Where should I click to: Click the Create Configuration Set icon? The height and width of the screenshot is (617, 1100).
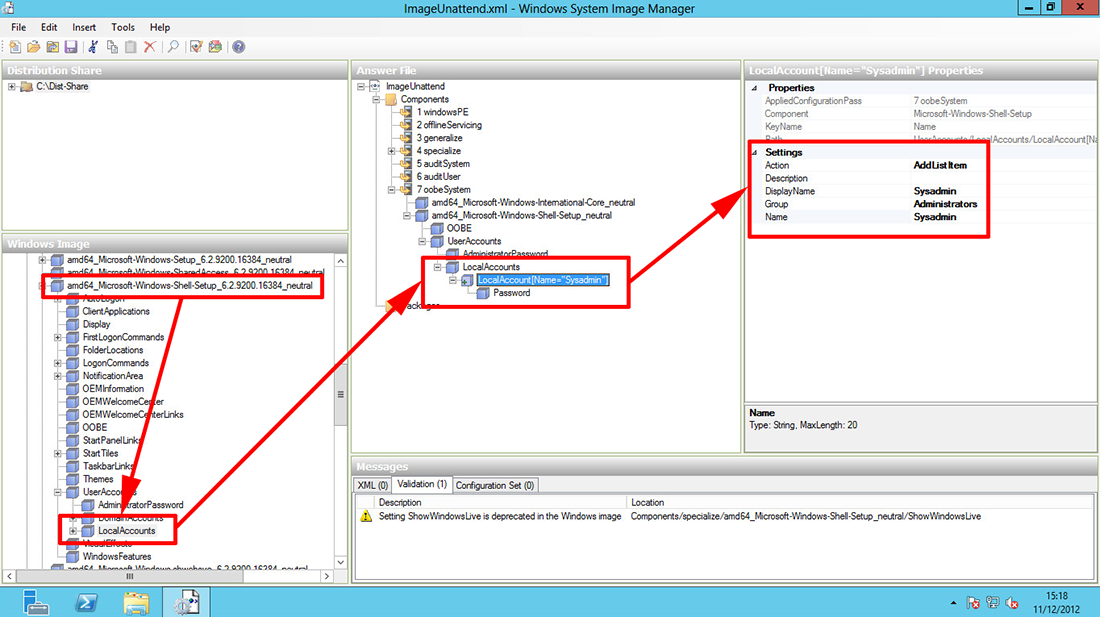pyautogui.click(x=215, y=47)
